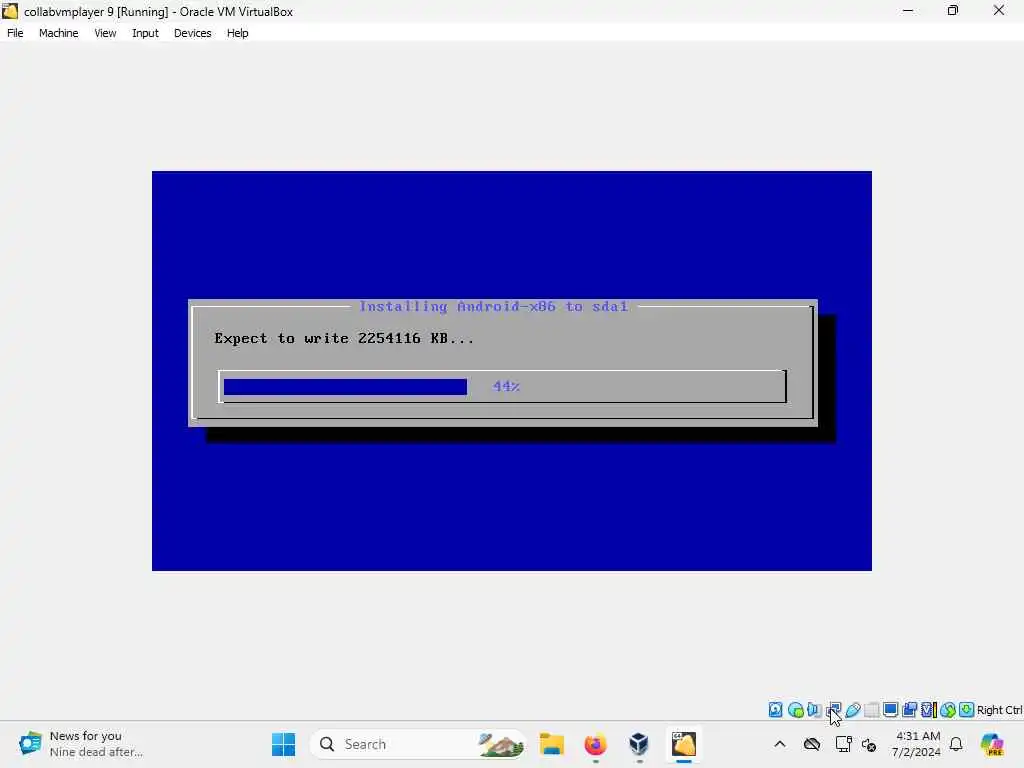Click the network adapters status icon
This screenshot has height=768, width=1024.
(833, 710)
